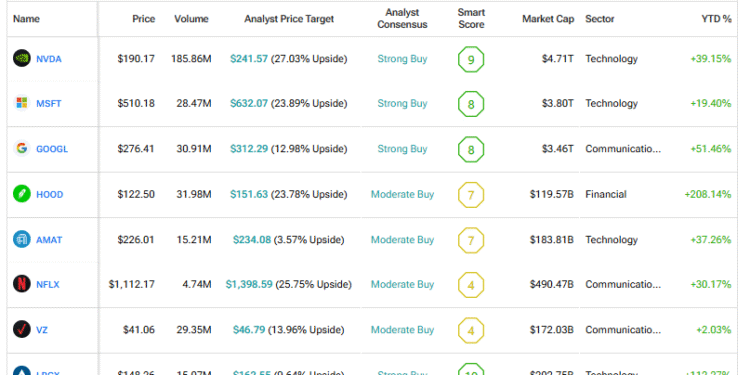Viewport: 750px width, 375px height.
Task: Click GOOGL's Smart Score 8 badge
Action: click(x=471, y=150)
